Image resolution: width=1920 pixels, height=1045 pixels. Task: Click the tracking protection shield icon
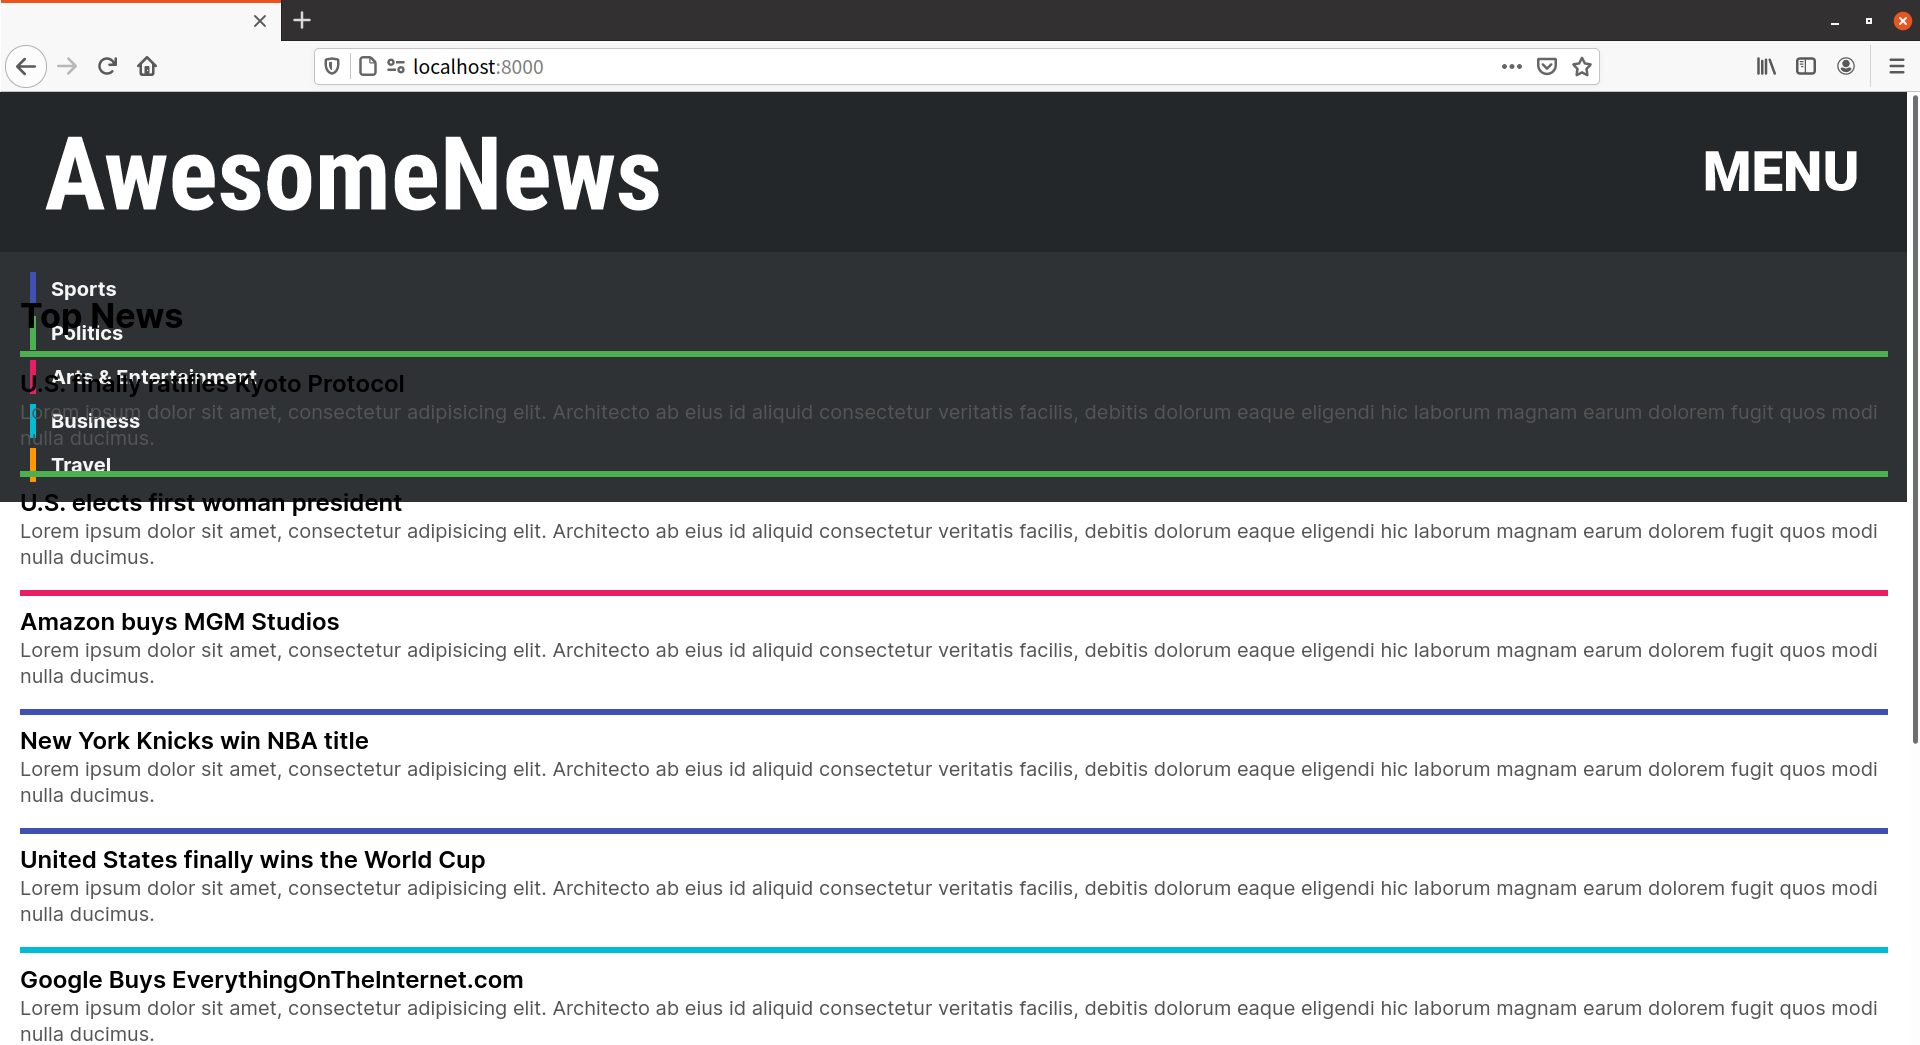(332, 66)
